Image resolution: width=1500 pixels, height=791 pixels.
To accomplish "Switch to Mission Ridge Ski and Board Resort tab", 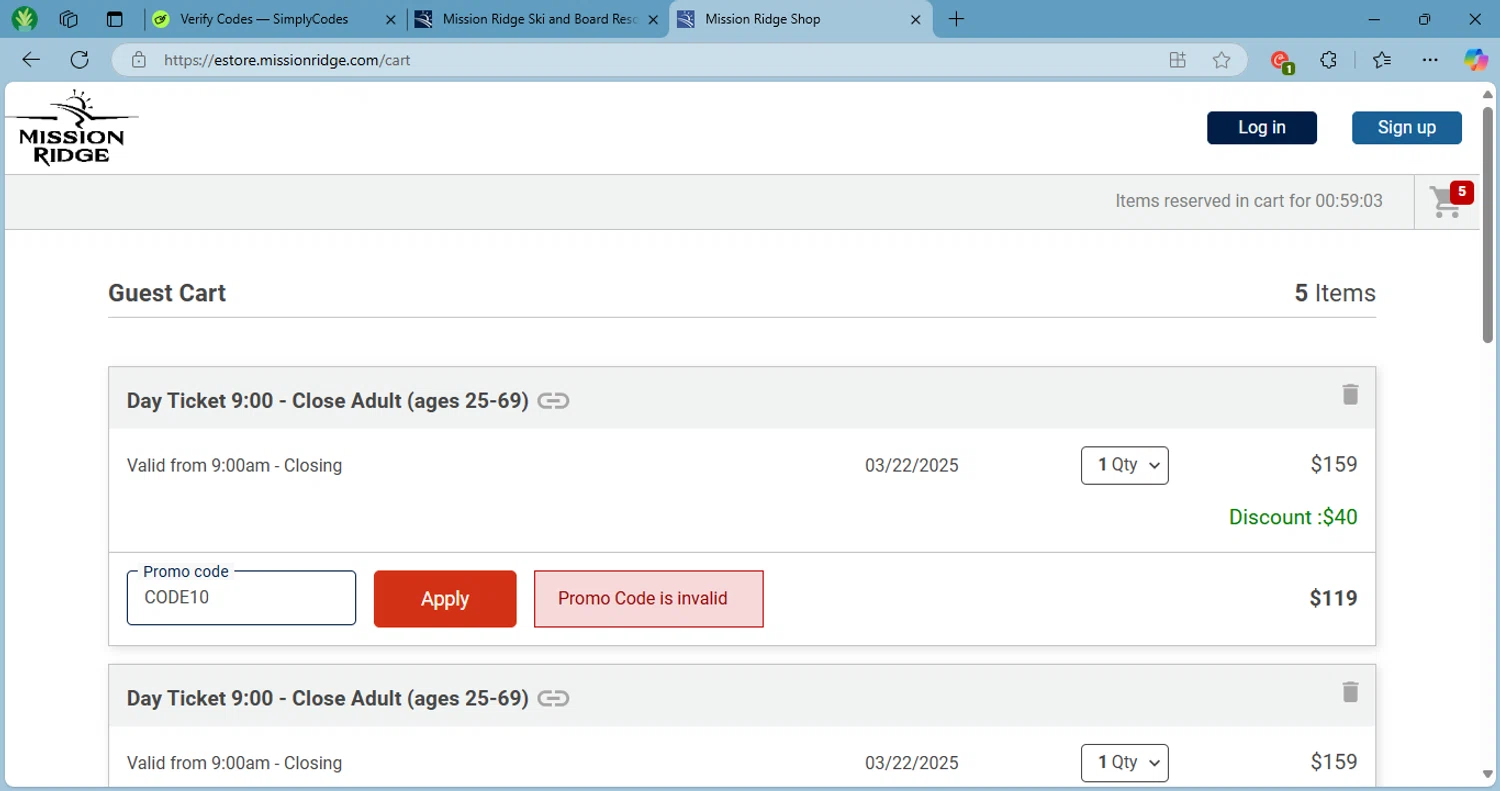I will point(539,19).
